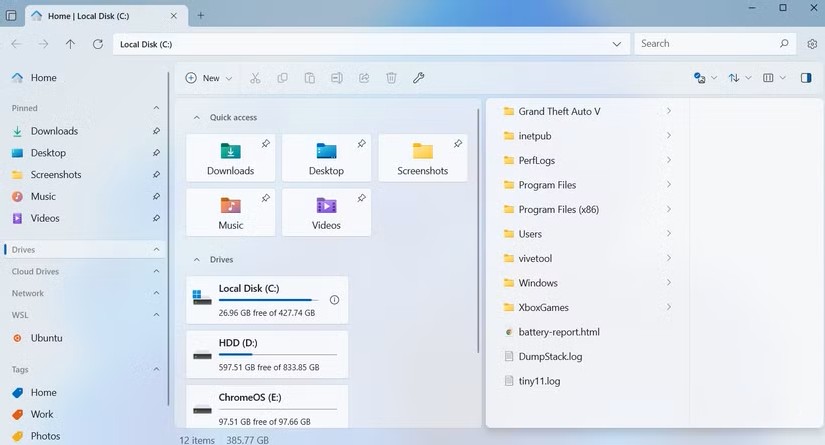Open the Videos quick access tile
The height and width of the screenshot is (445, 825).
[326, 213]
